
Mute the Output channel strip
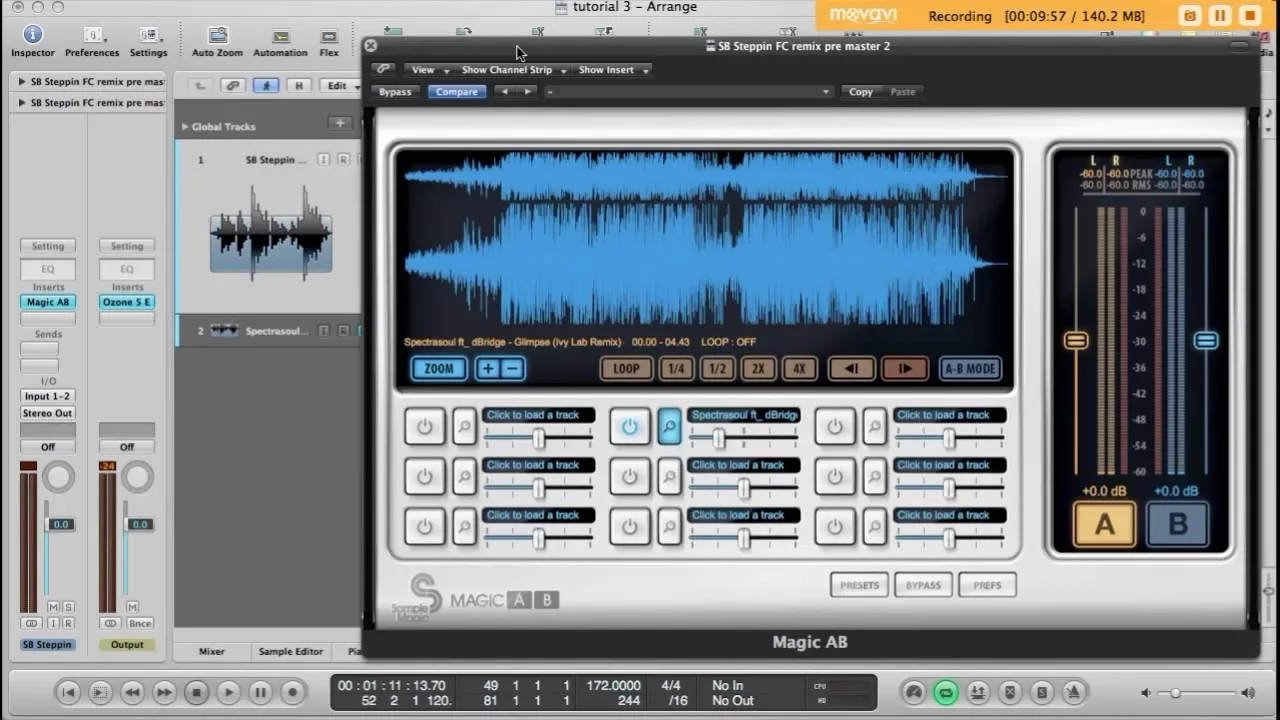133,608
